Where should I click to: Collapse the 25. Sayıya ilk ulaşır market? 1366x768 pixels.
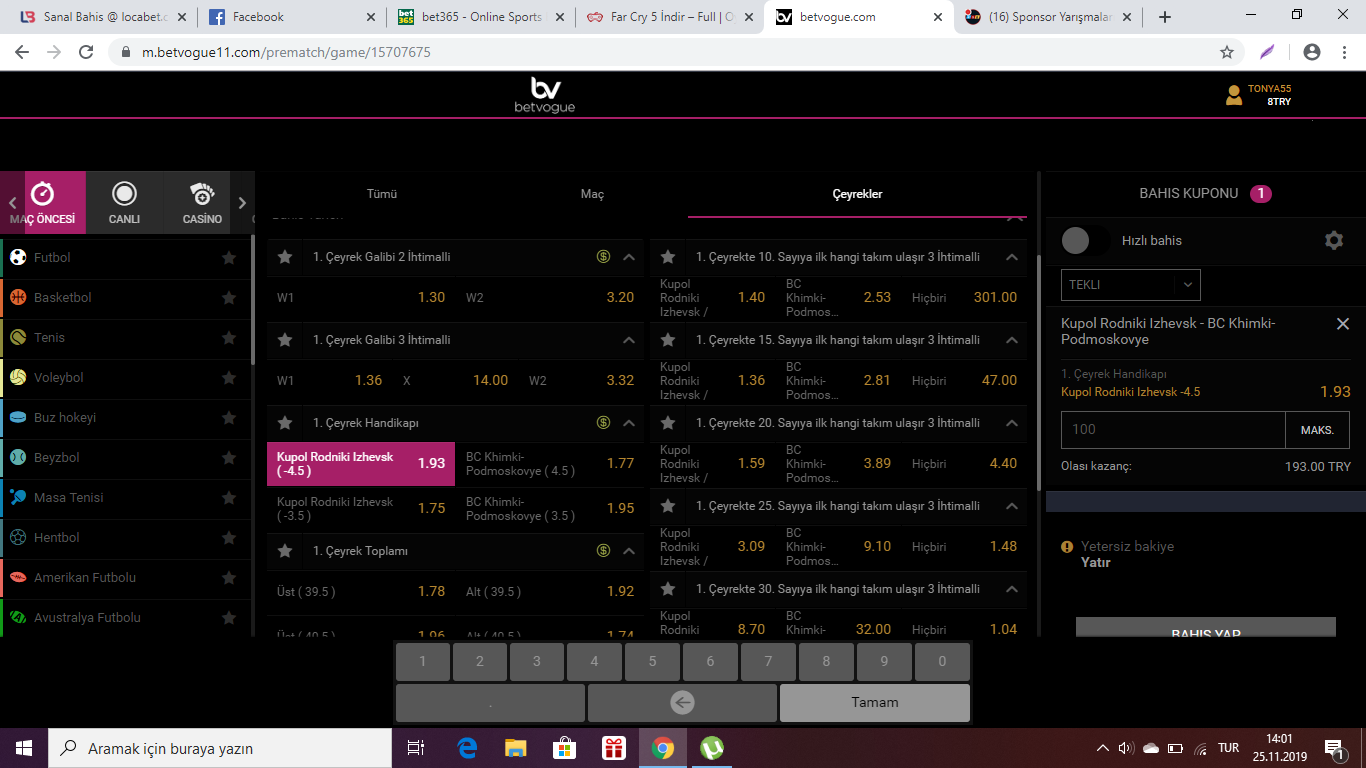click(1012, 506)
